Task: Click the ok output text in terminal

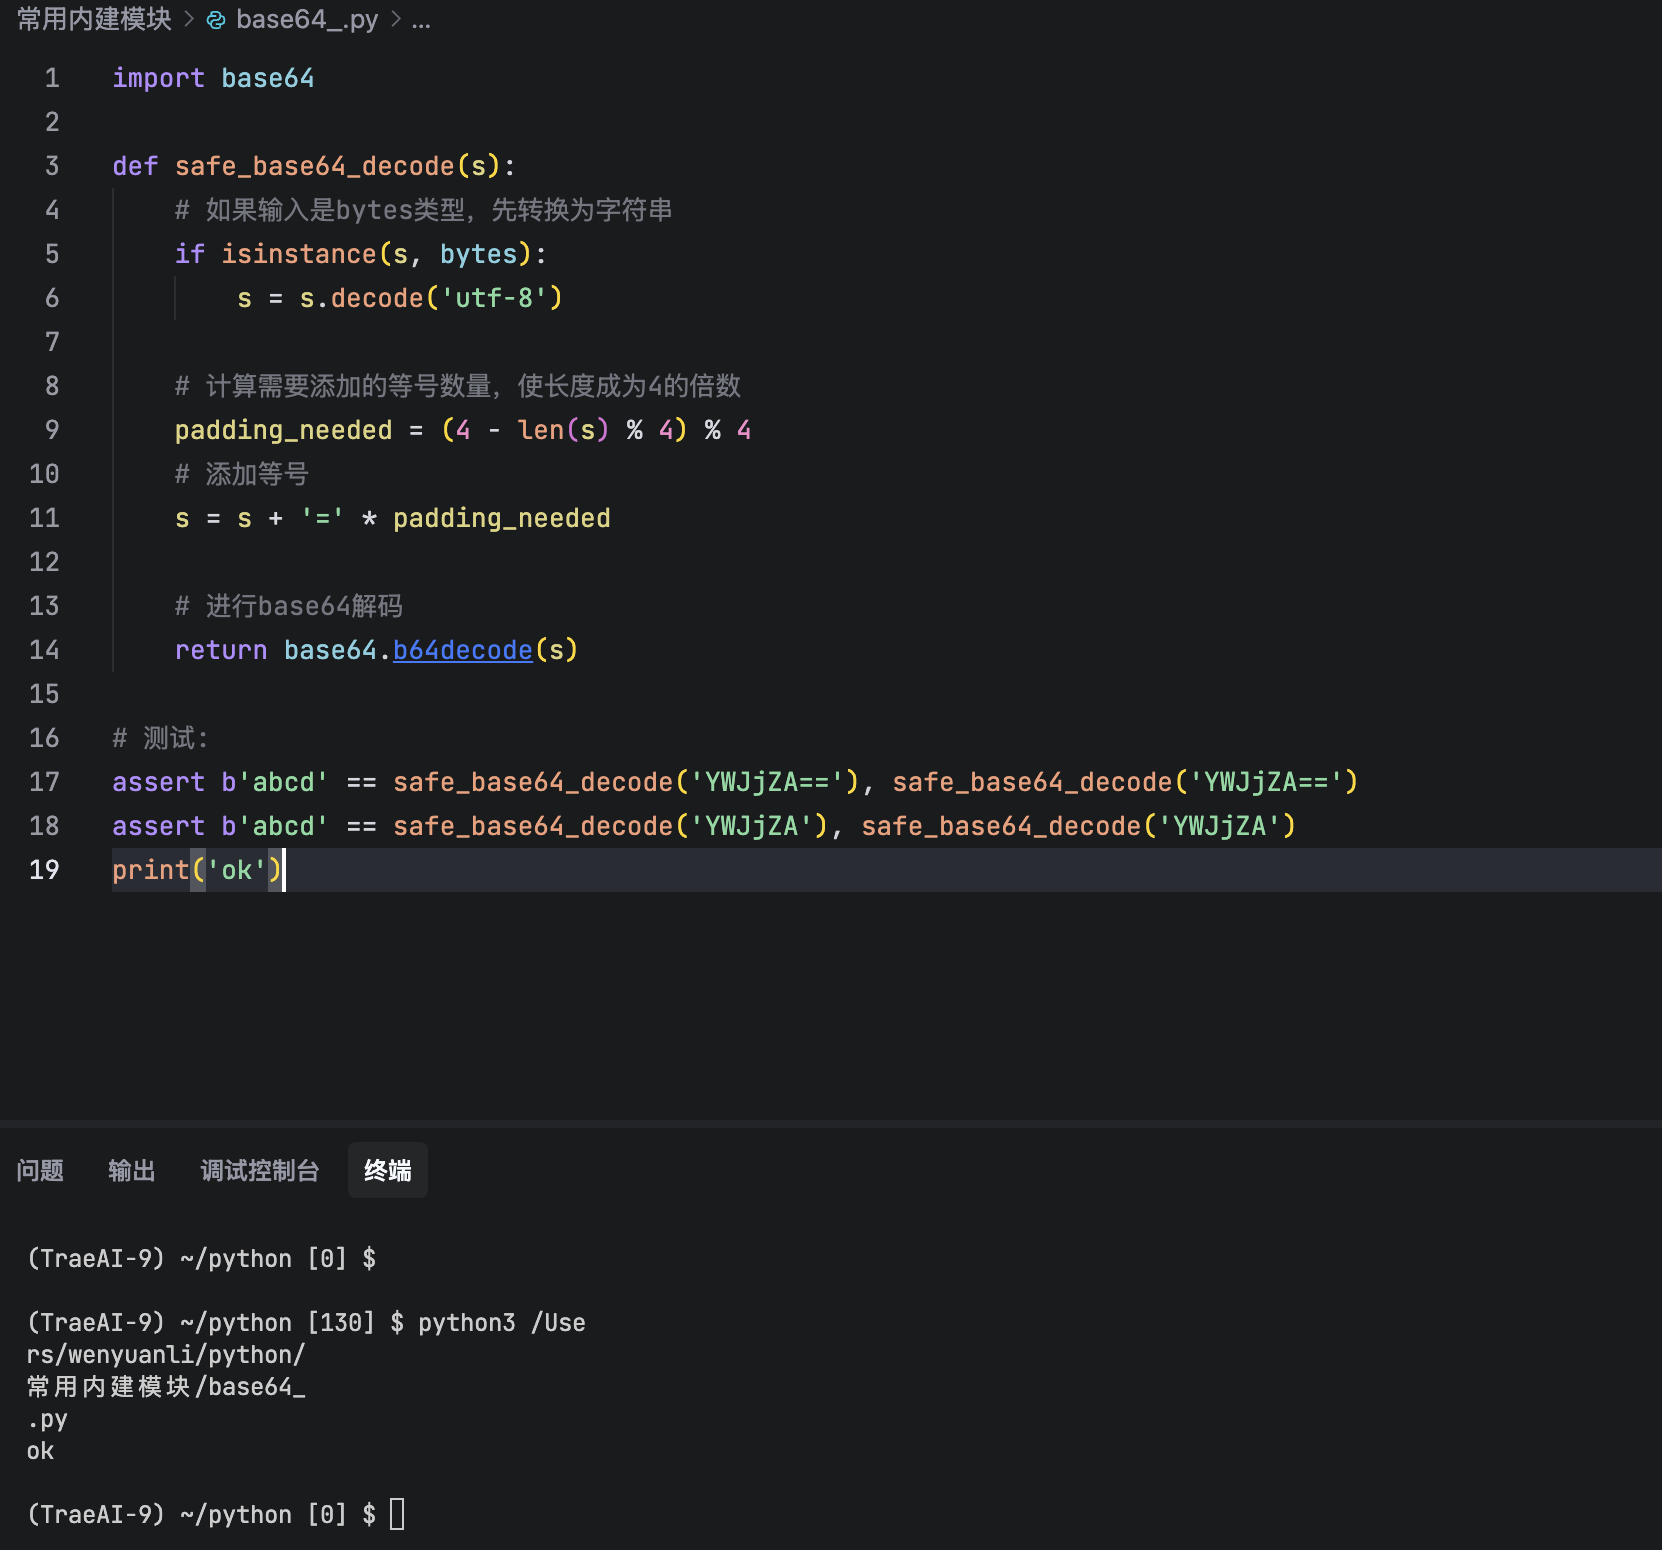Action: tap(40, 1452)
